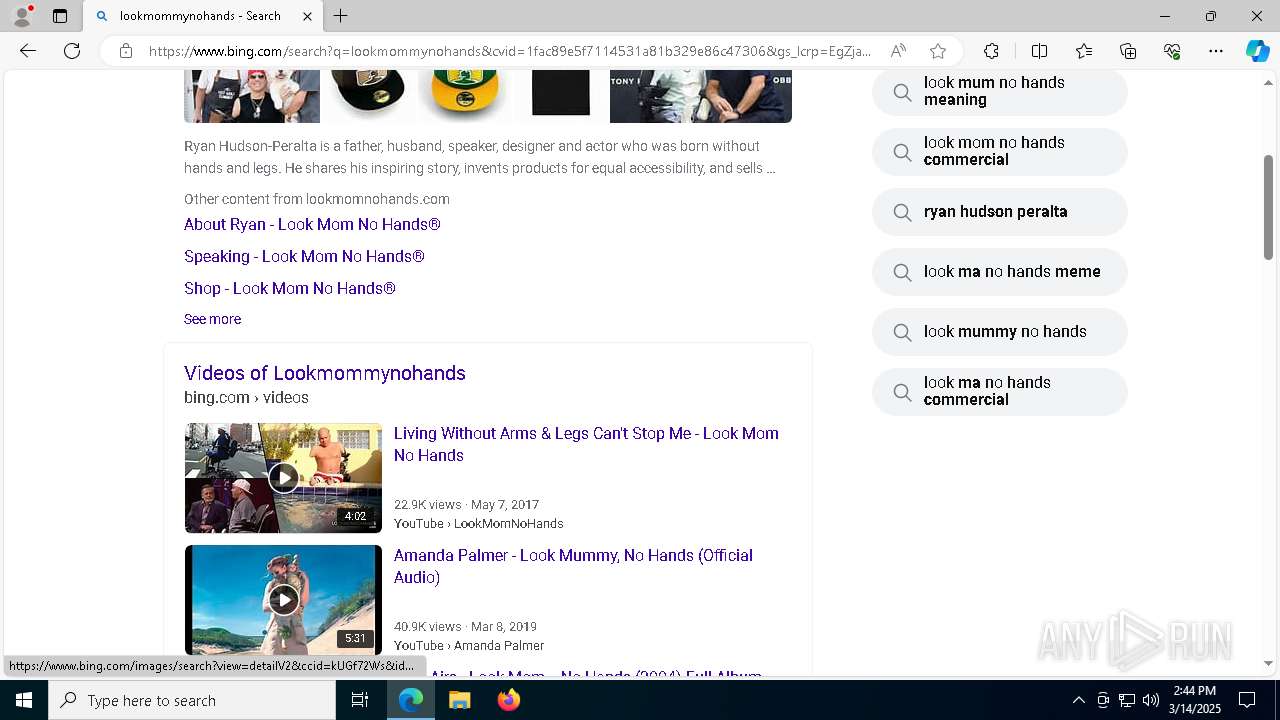Activate Read aloud in address bar
The width and height of the screenshot is (1280, 720).
(x=898, y=51)
